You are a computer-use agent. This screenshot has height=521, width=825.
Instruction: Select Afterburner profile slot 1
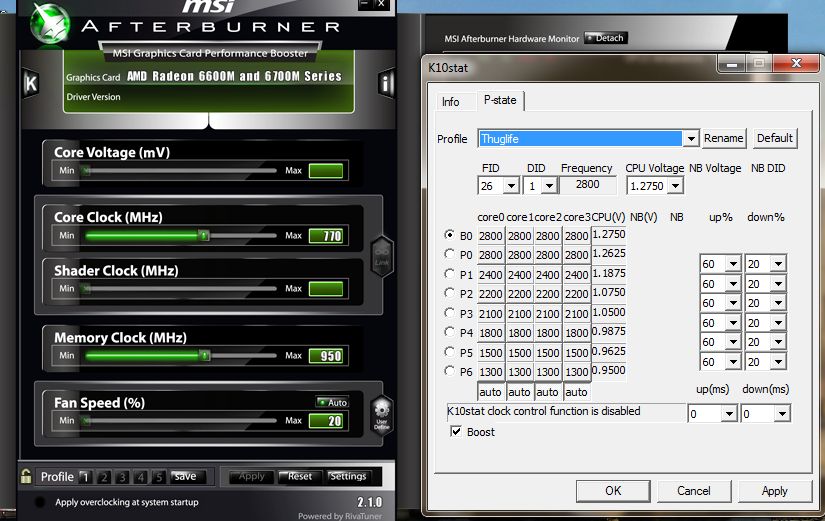[85, 477]
